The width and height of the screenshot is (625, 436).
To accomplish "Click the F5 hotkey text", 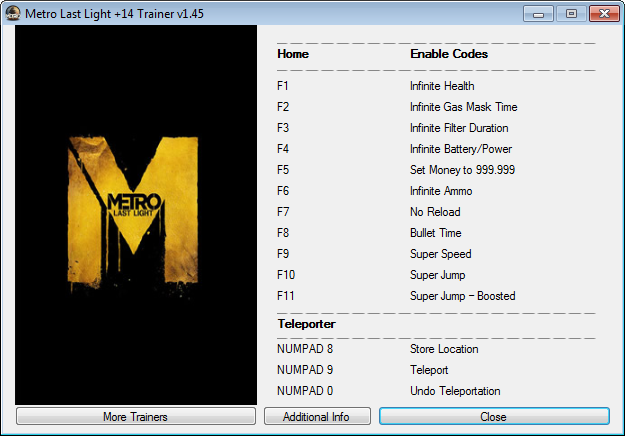I will coord(283,170).
